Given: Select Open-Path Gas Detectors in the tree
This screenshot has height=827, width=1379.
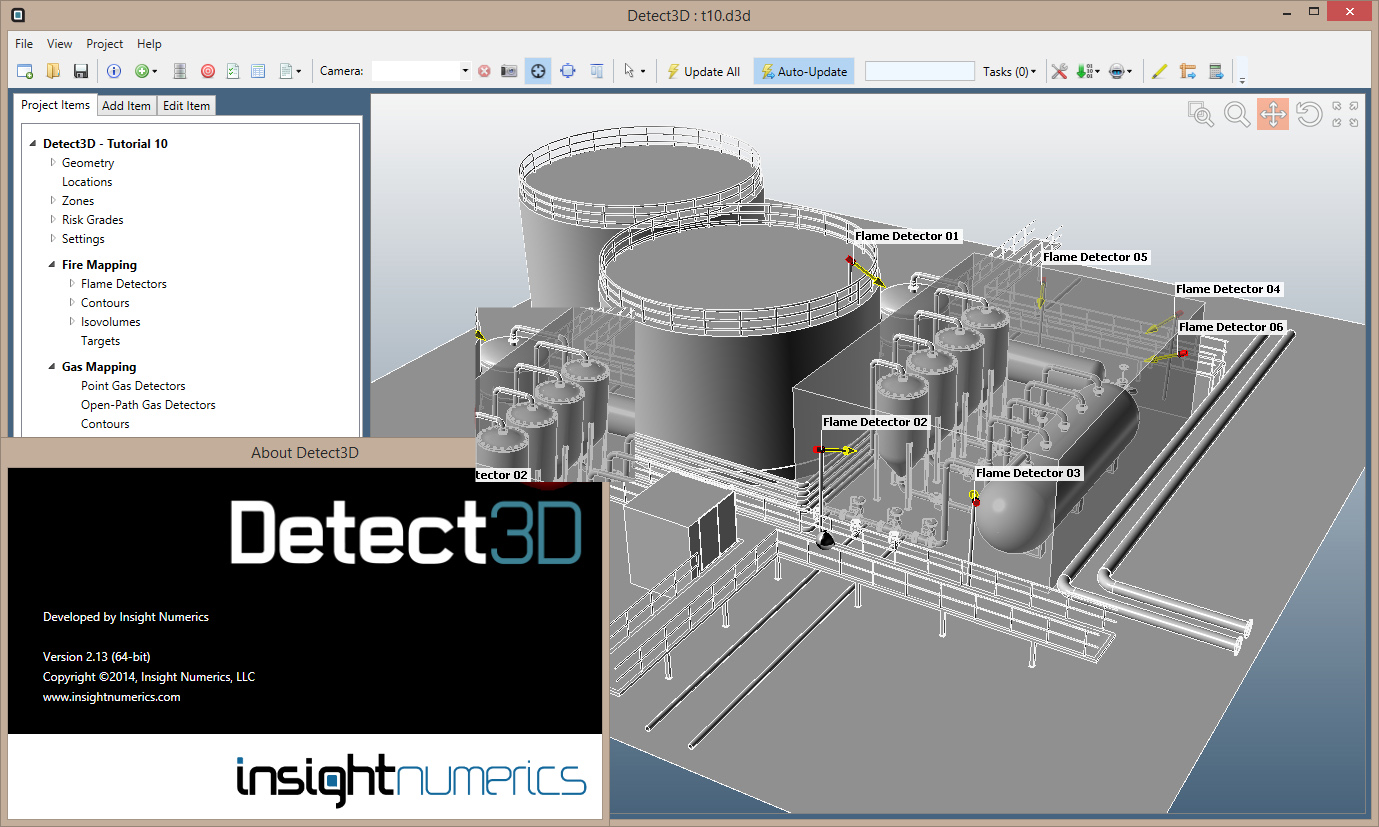Looking at the screenshot, I should coord(148,404).
